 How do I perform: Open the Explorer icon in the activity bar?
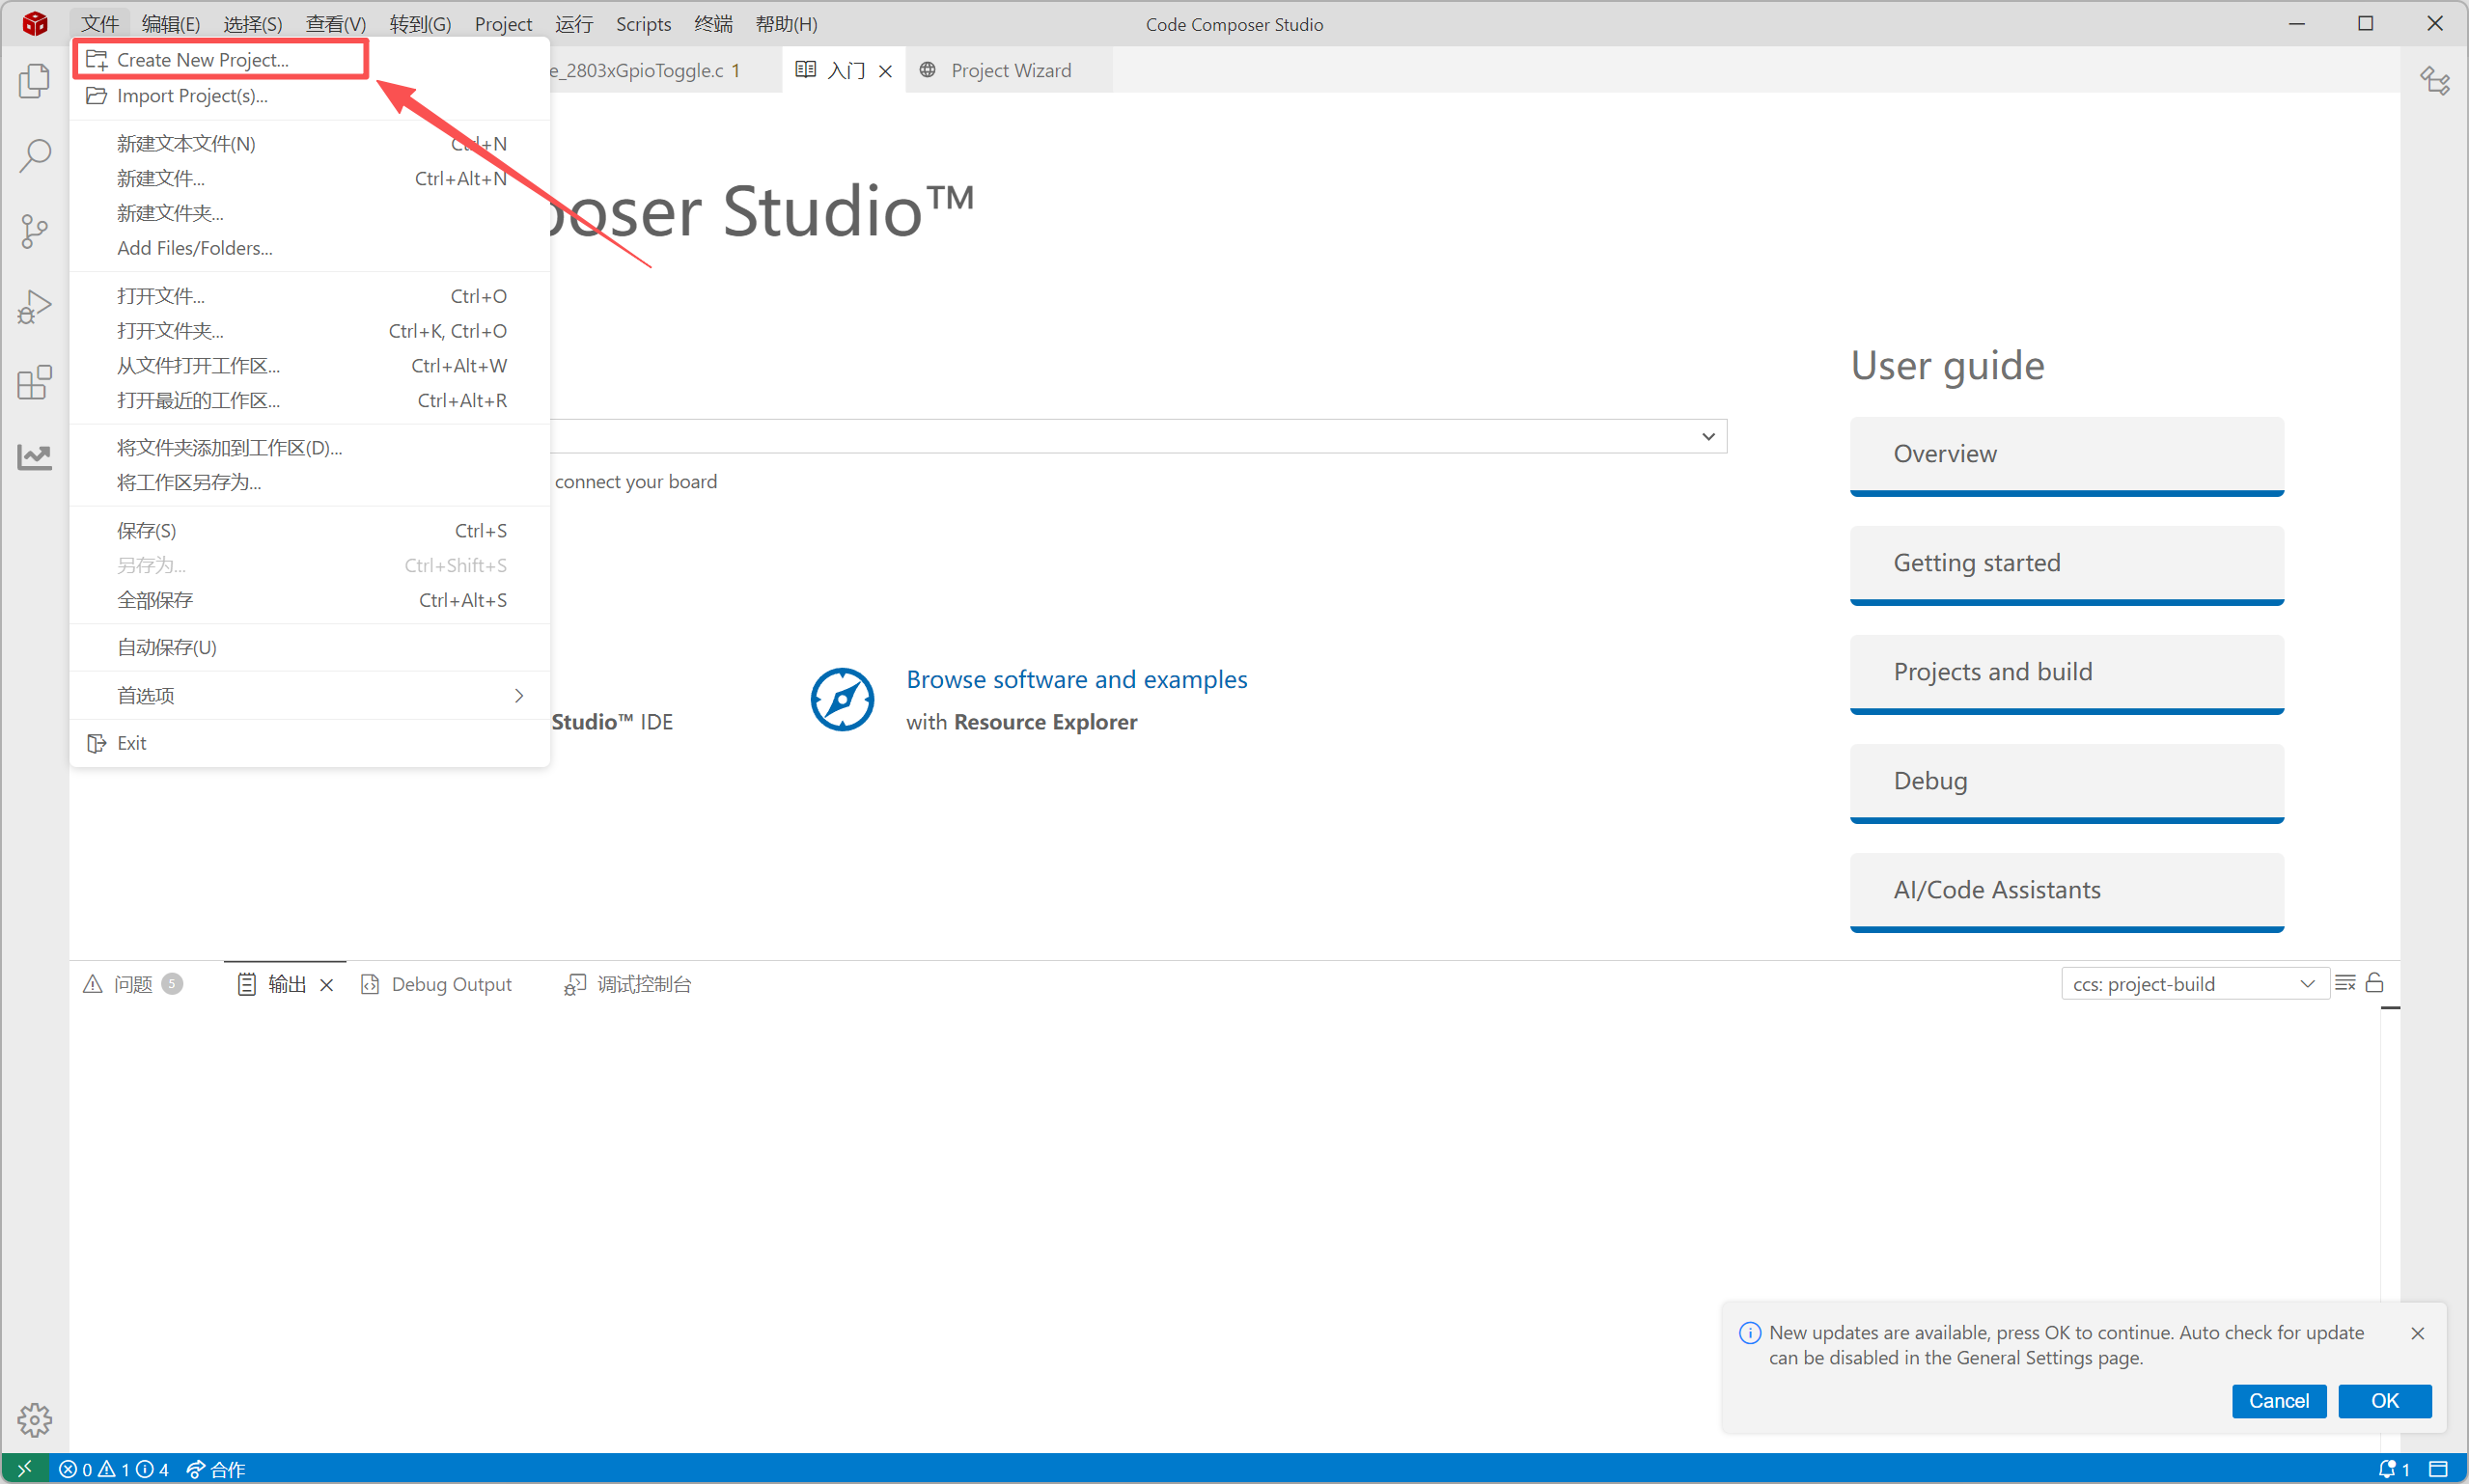pos(34,81)
